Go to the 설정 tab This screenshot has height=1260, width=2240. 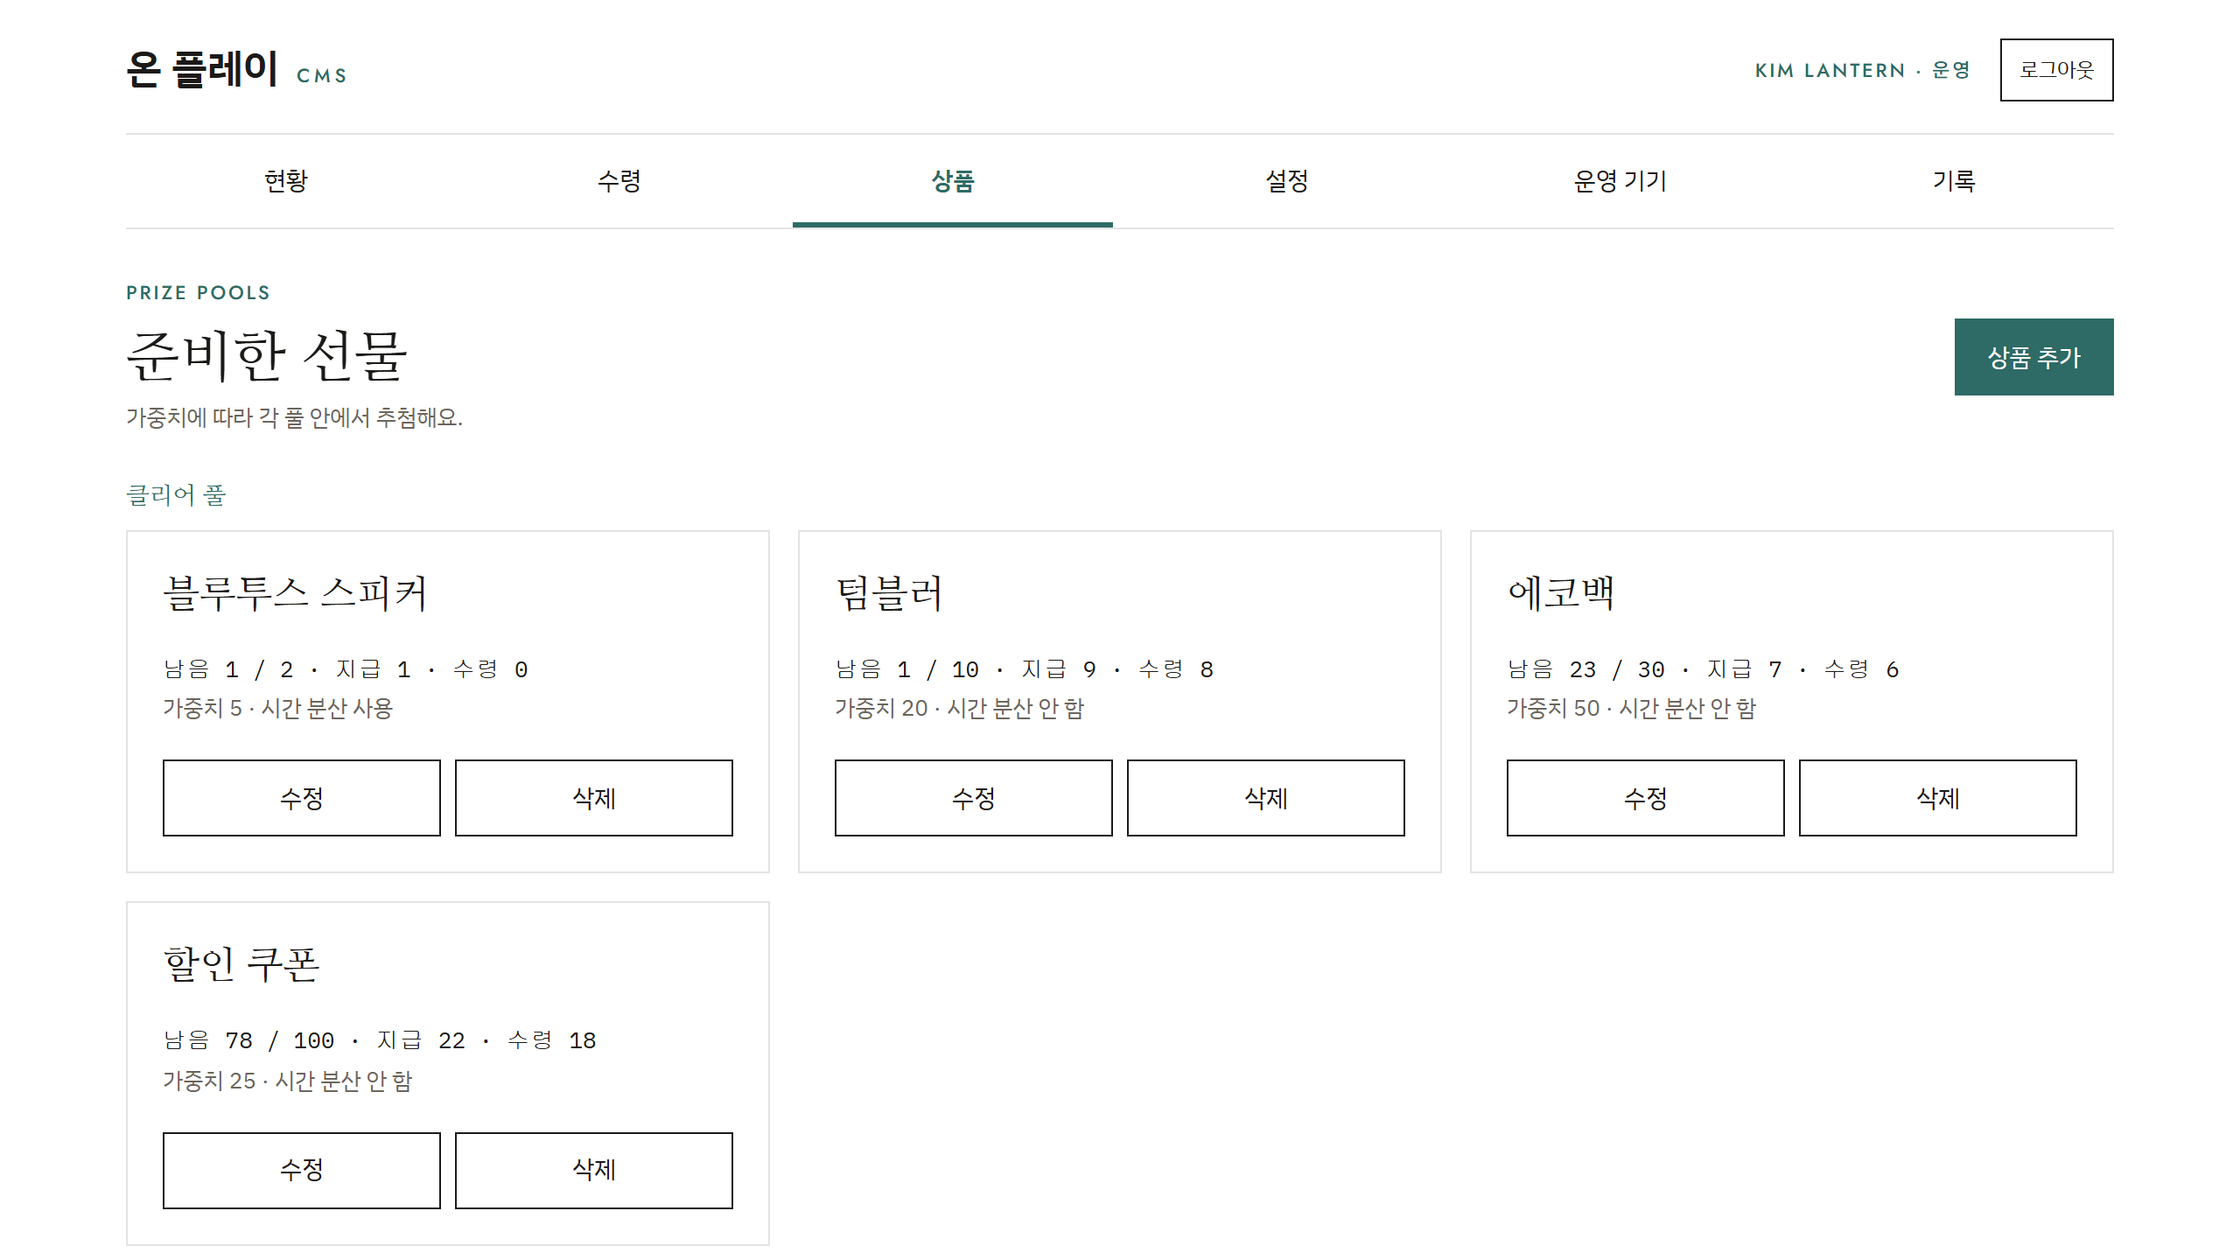(1286, 181)
